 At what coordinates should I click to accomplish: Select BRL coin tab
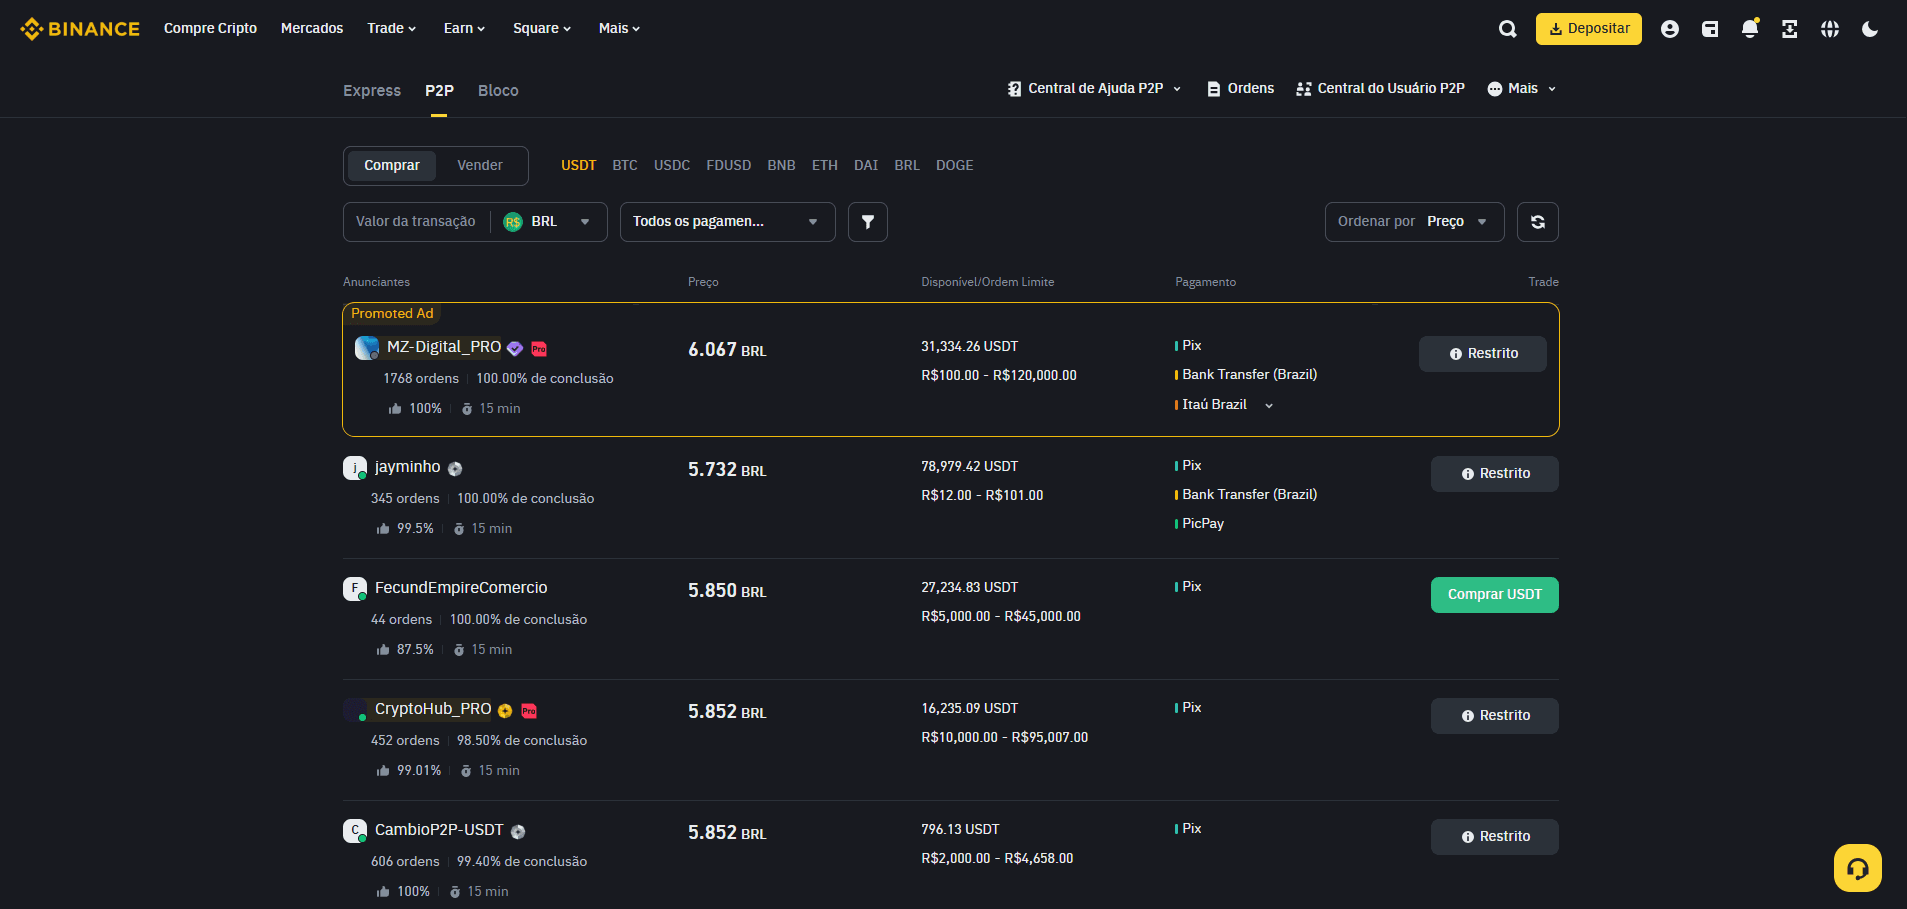tap(907, 166)
